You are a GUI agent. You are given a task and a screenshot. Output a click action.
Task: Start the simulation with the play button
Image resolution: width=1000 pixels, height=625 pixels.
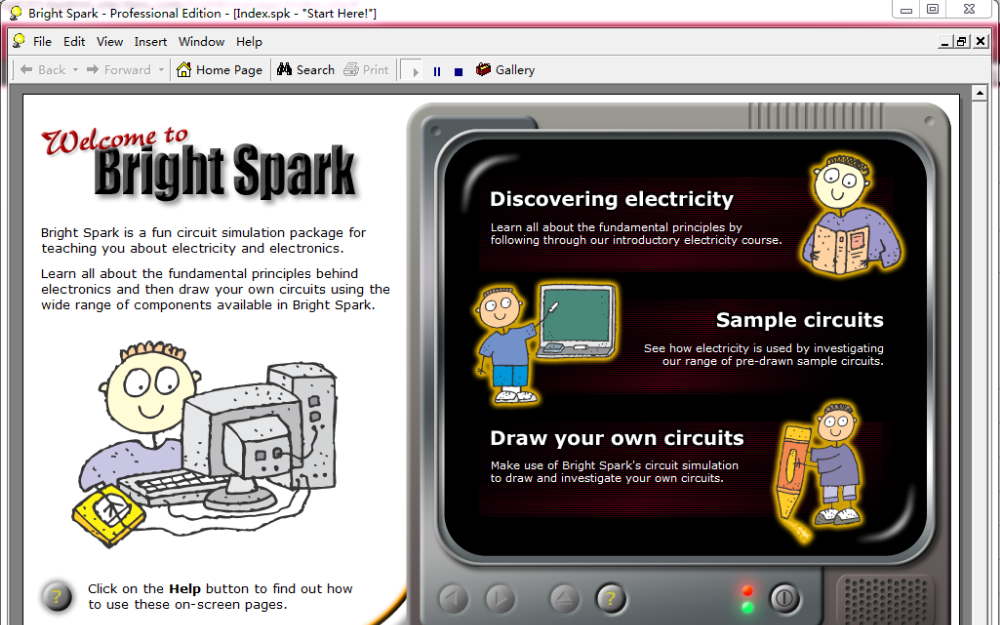click(x=413, y=71)
